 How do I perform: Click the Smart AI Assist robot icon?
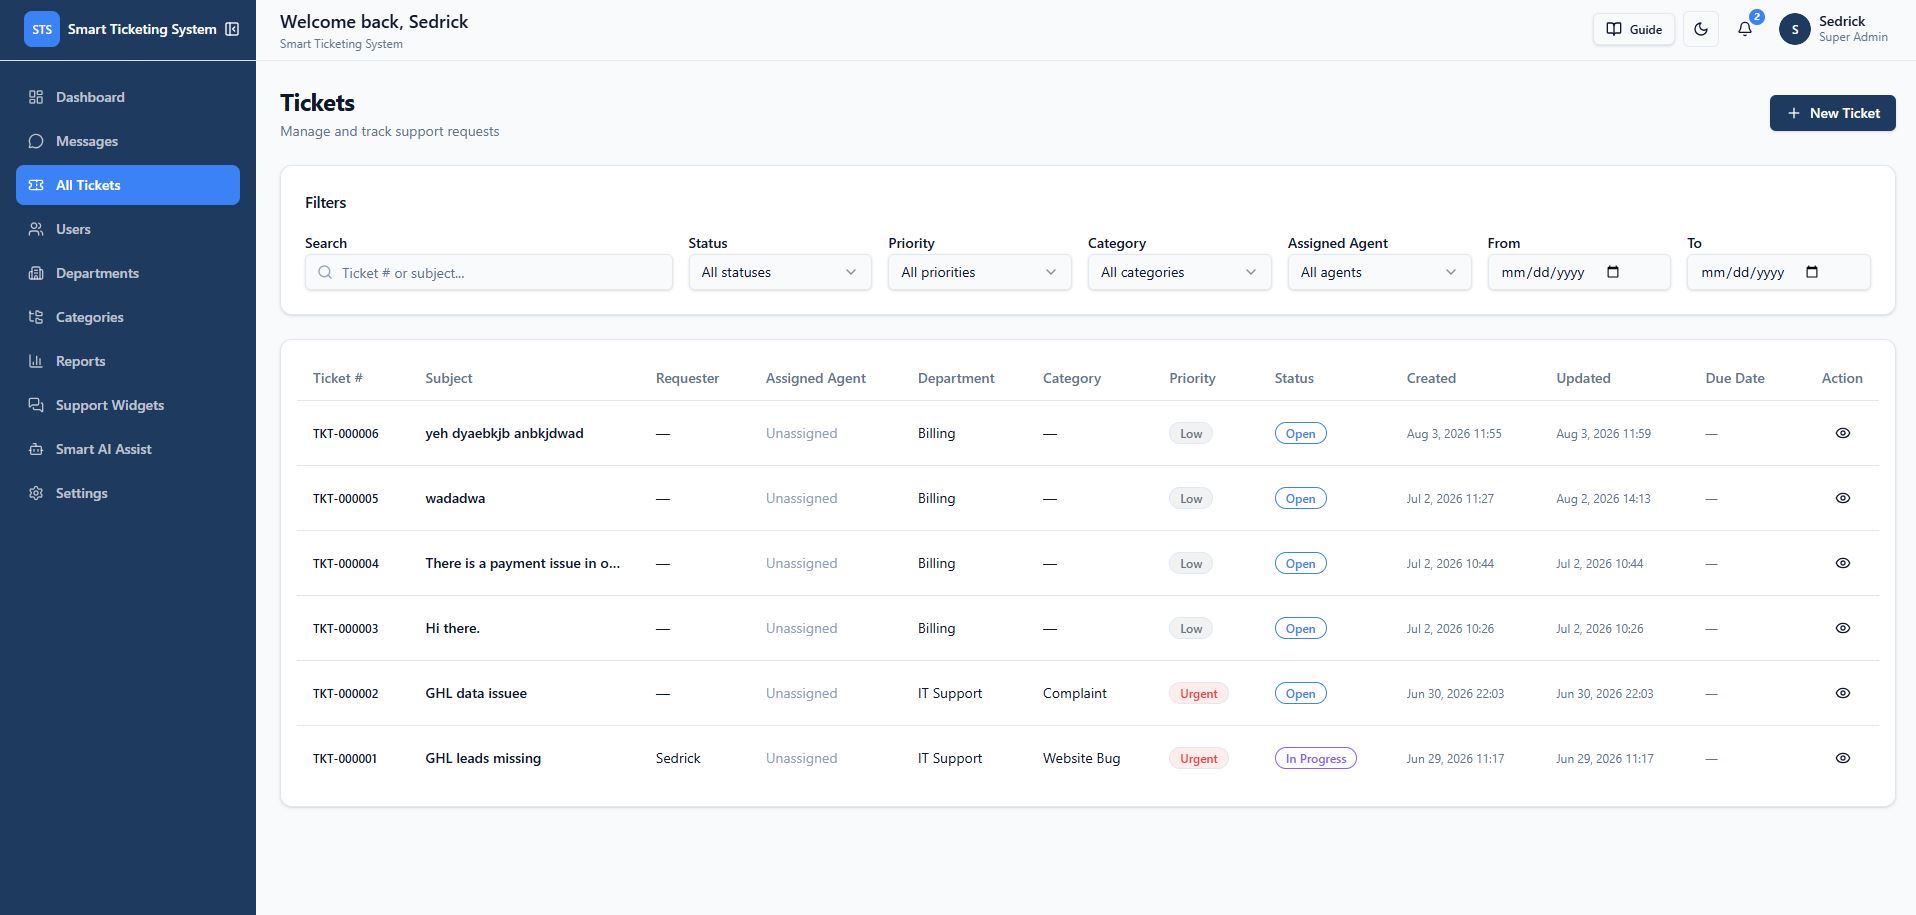36,449
